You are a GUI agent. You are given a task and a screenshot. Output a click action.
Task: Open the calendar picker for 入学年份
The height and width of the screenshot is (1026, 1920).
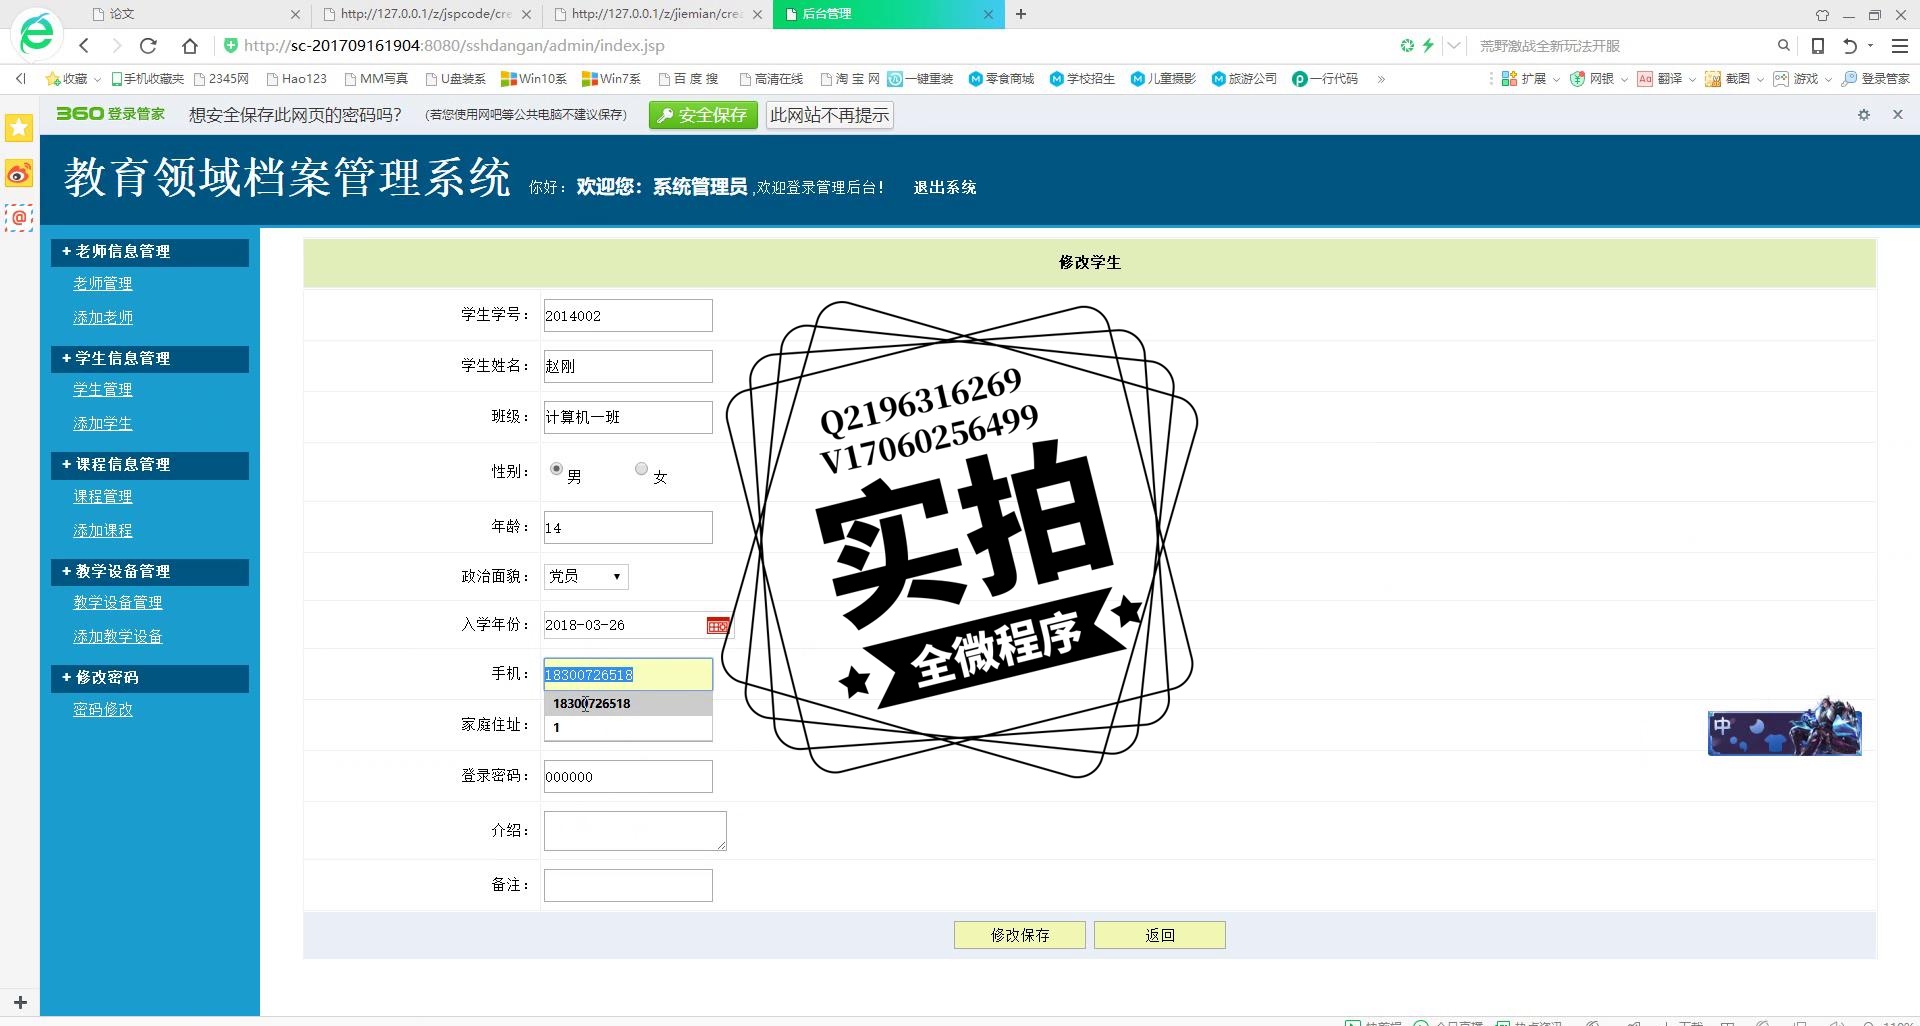[718, 626]
